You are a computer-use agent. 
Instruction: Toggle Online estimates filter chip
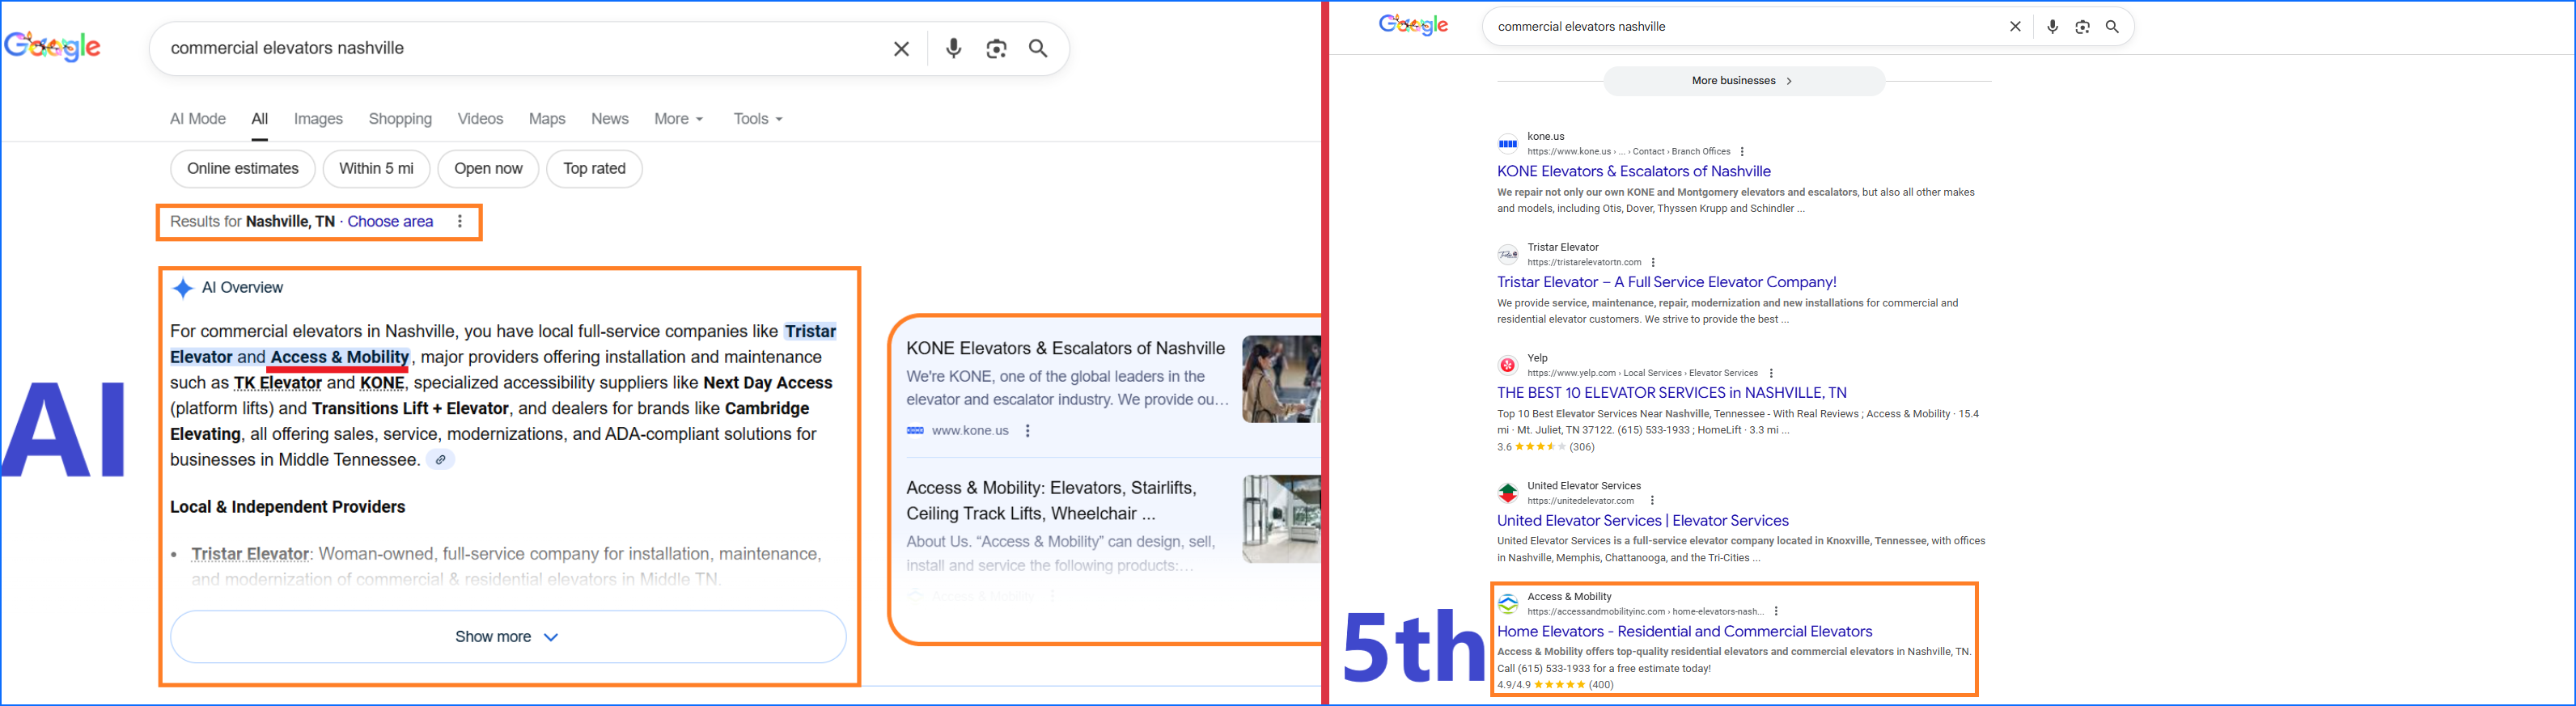click(x=243, y=169)
